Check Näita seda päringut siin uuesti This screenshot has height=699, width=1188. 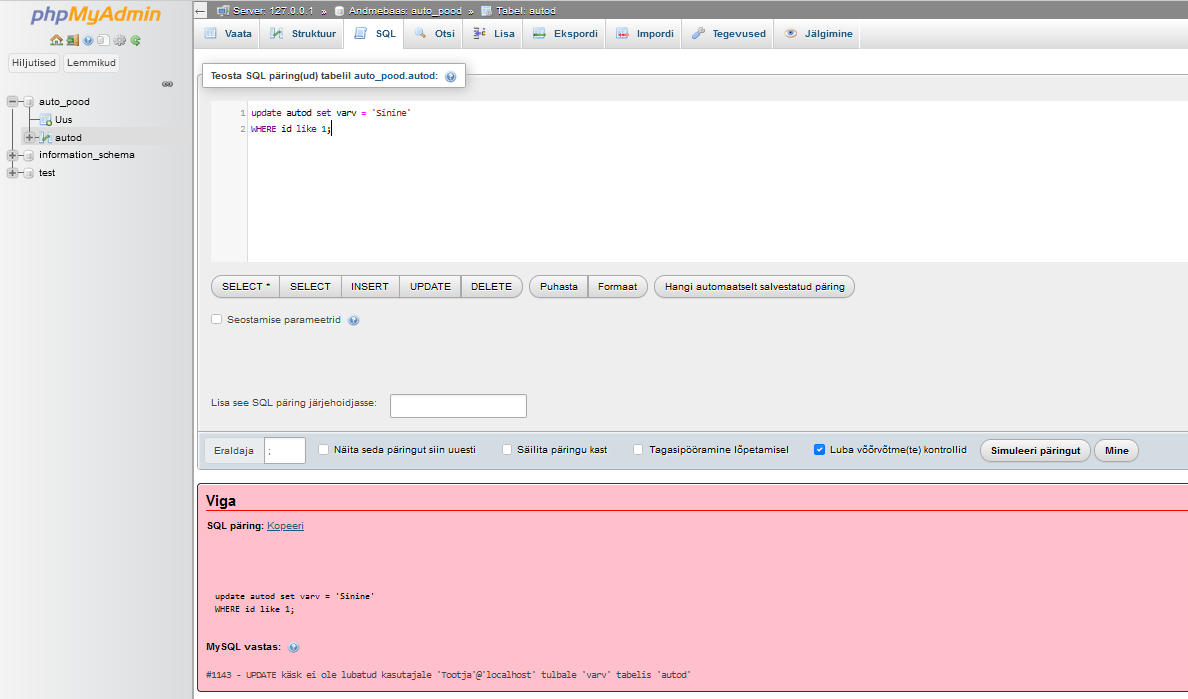coord(323,450)
